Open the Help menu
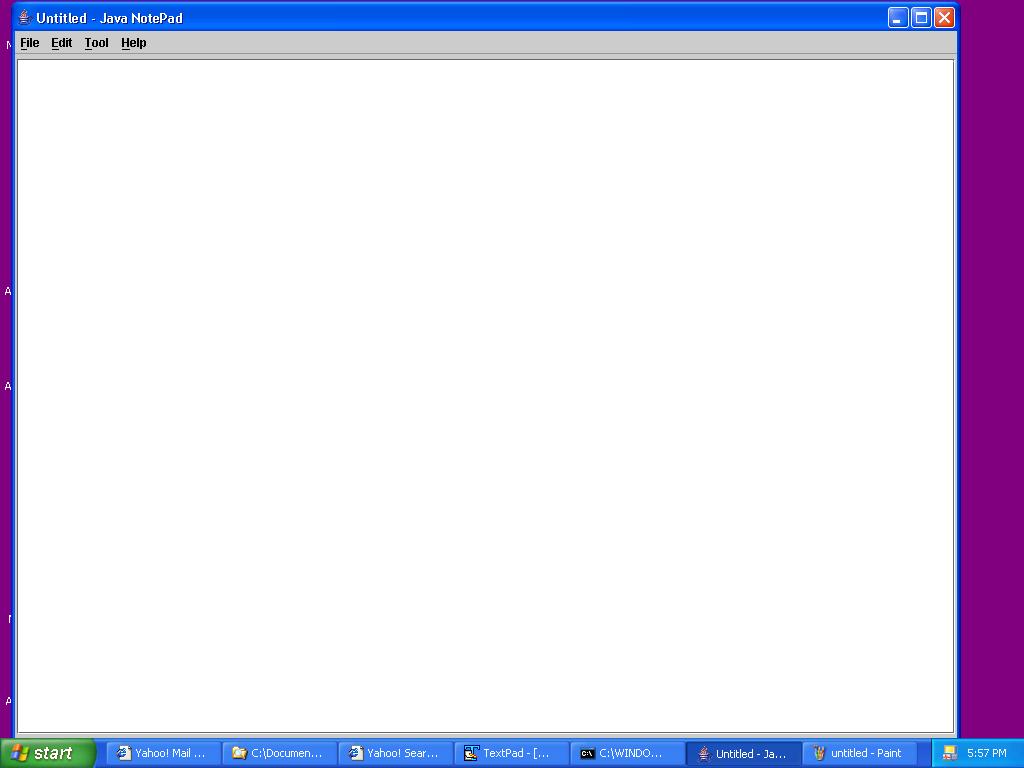The image size is (1024, 768). 134,43
